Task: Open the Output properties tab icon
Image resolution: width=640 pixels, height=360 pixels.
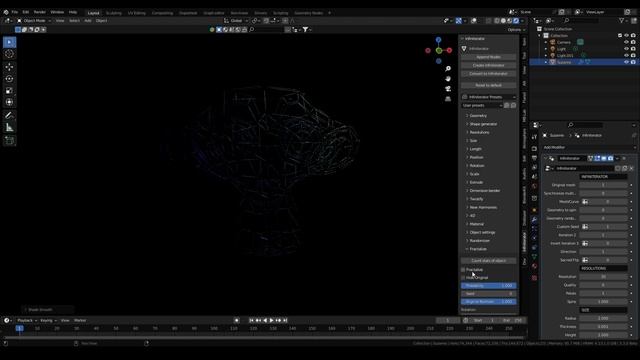Action: click(x=534, y=158)
